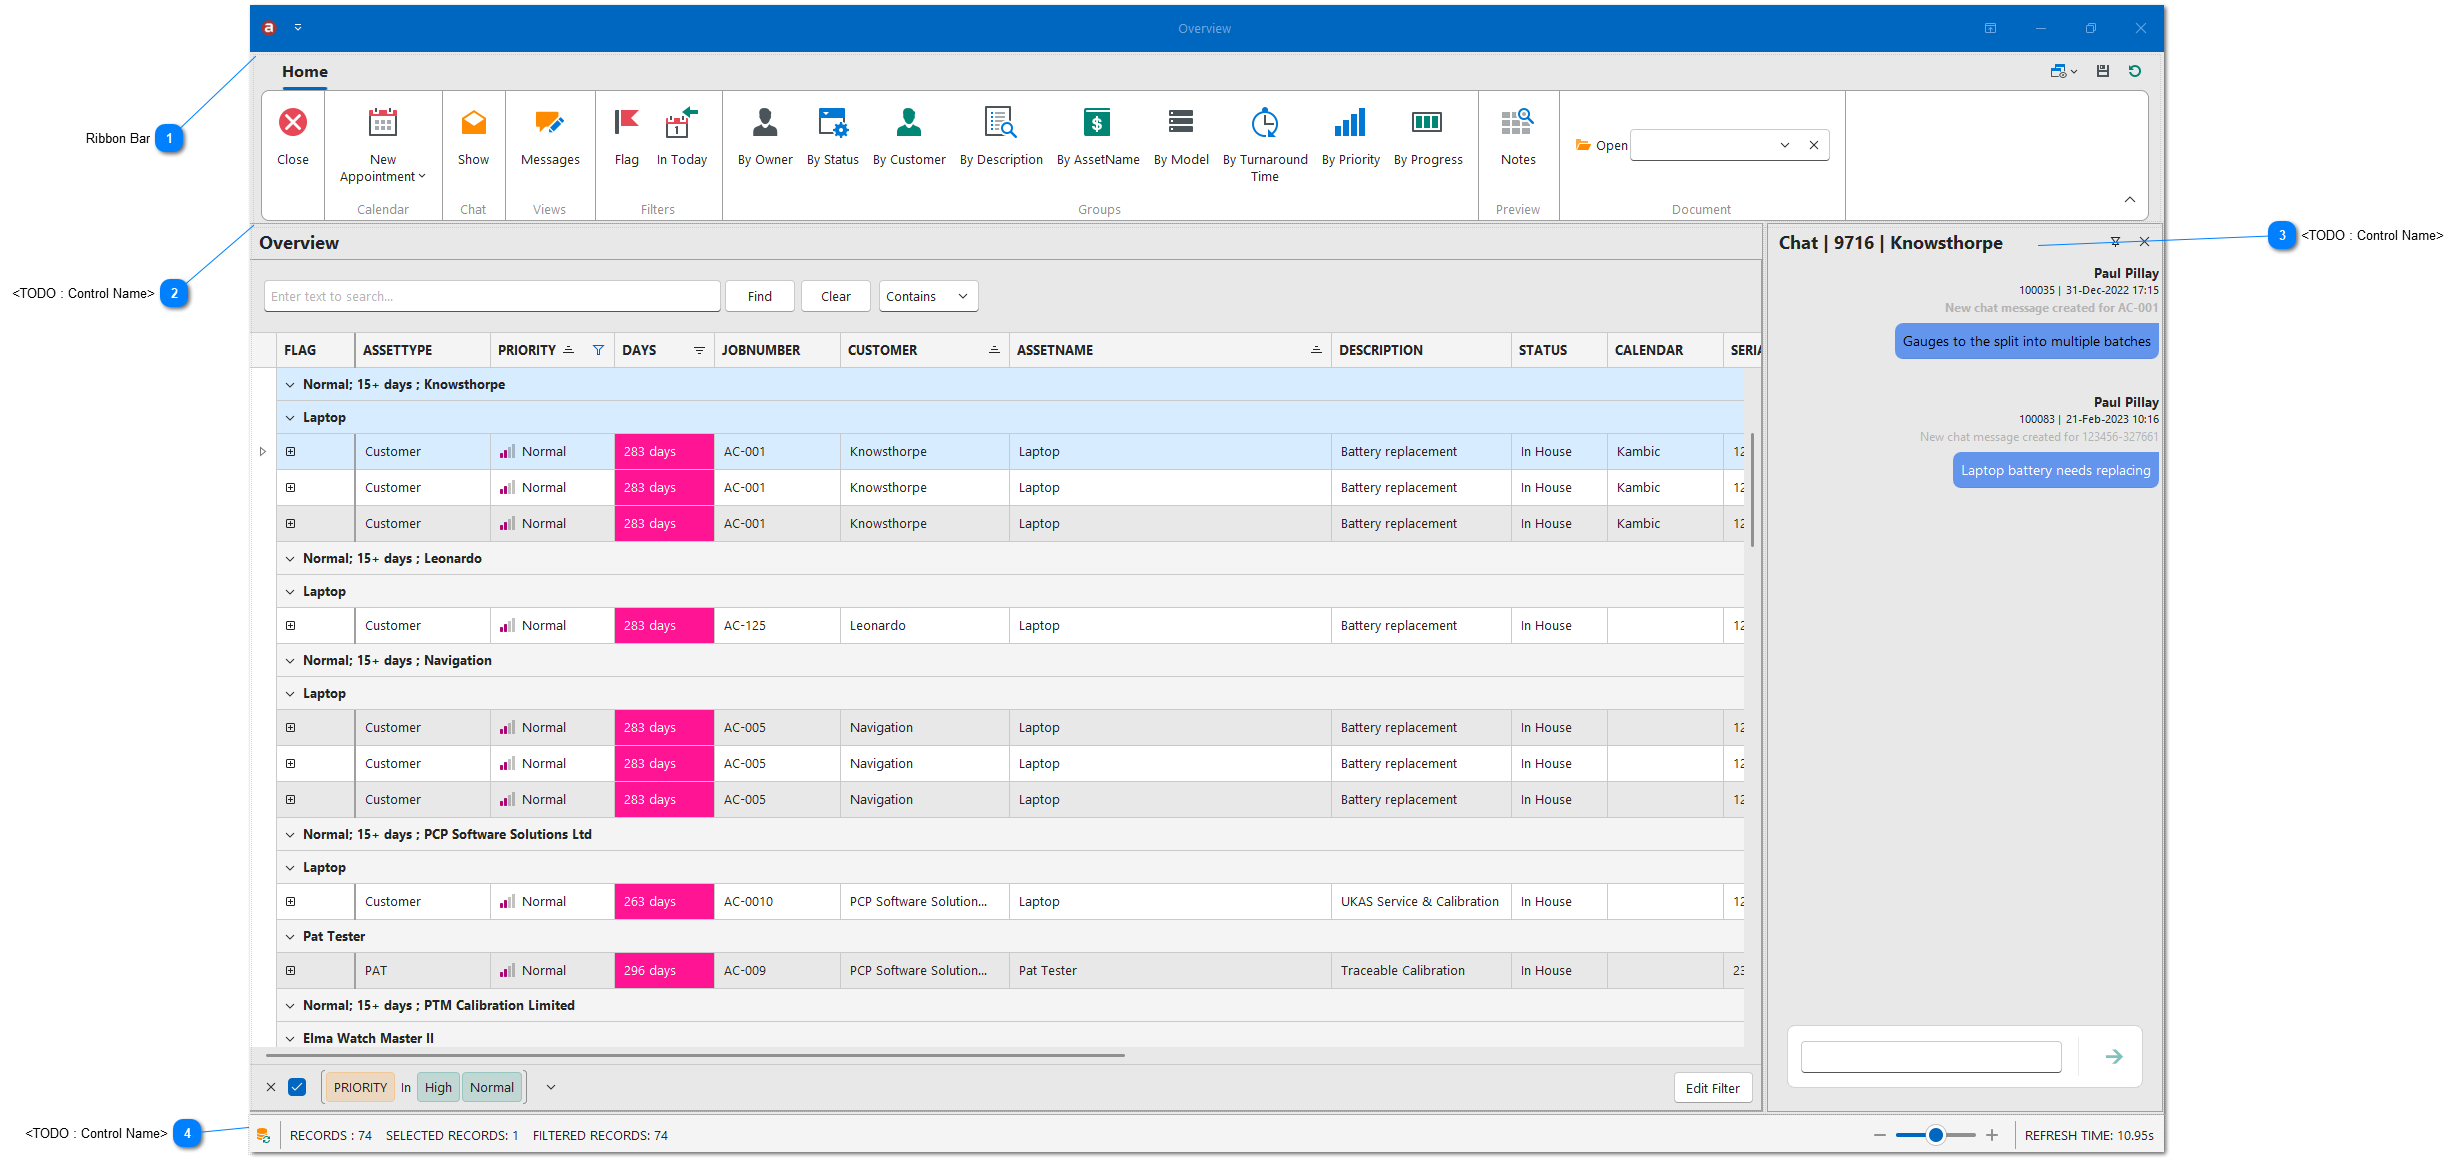Expand detail of PAT AC-009 row

tap(291, 970)
